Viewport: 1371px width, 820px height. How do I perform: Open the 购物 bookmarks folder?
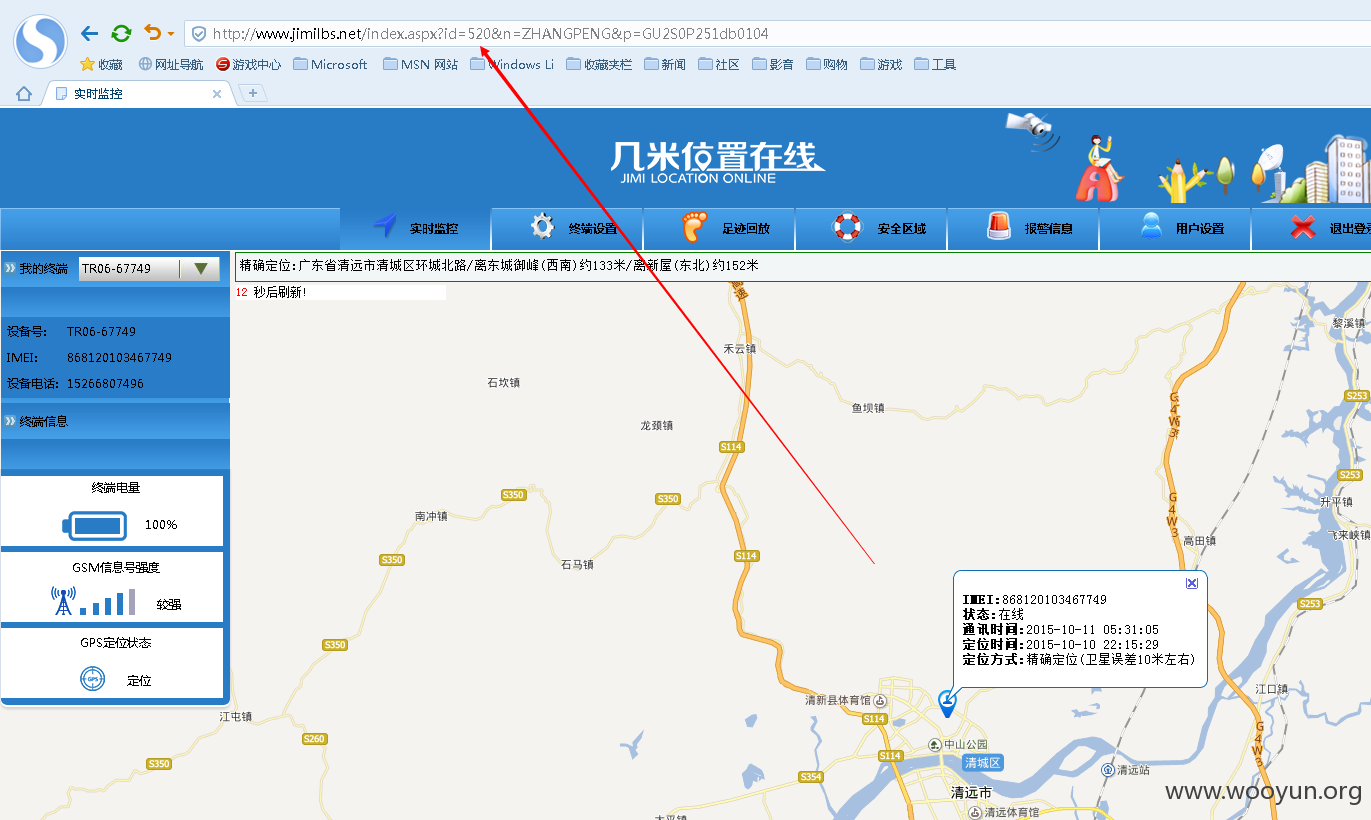[827, 64]
